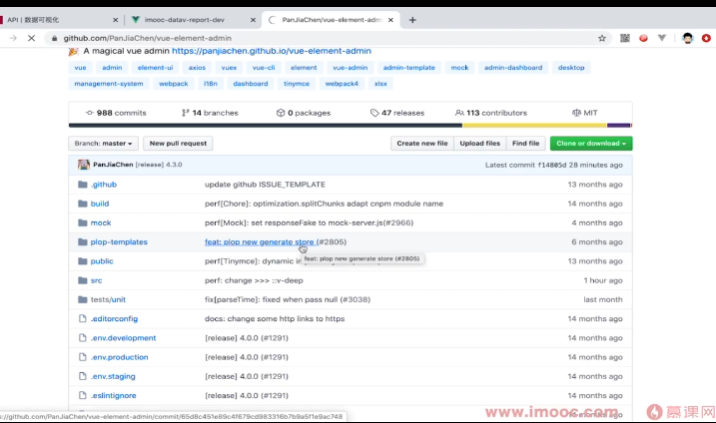Open the Branch: master dropdown
Image resolution: width=716 pixels, height=423 pixels.
(103, 143)
